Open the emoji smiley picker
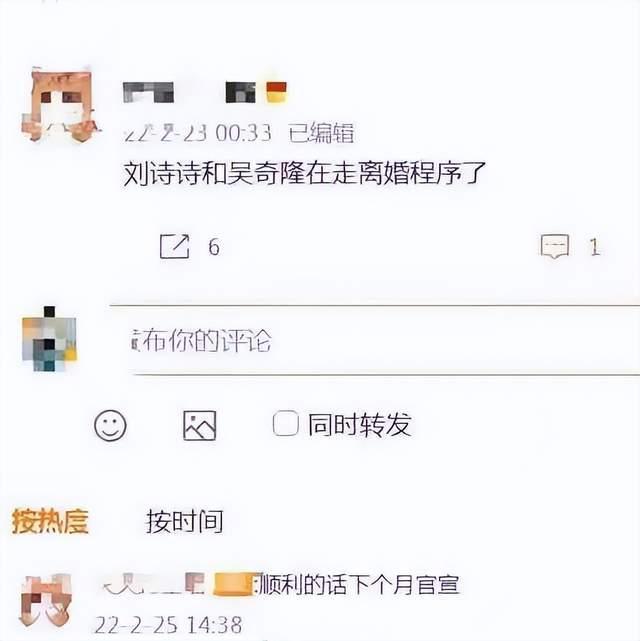The height and width of the screenshot is (641, 640). click(x=110, y=426)
